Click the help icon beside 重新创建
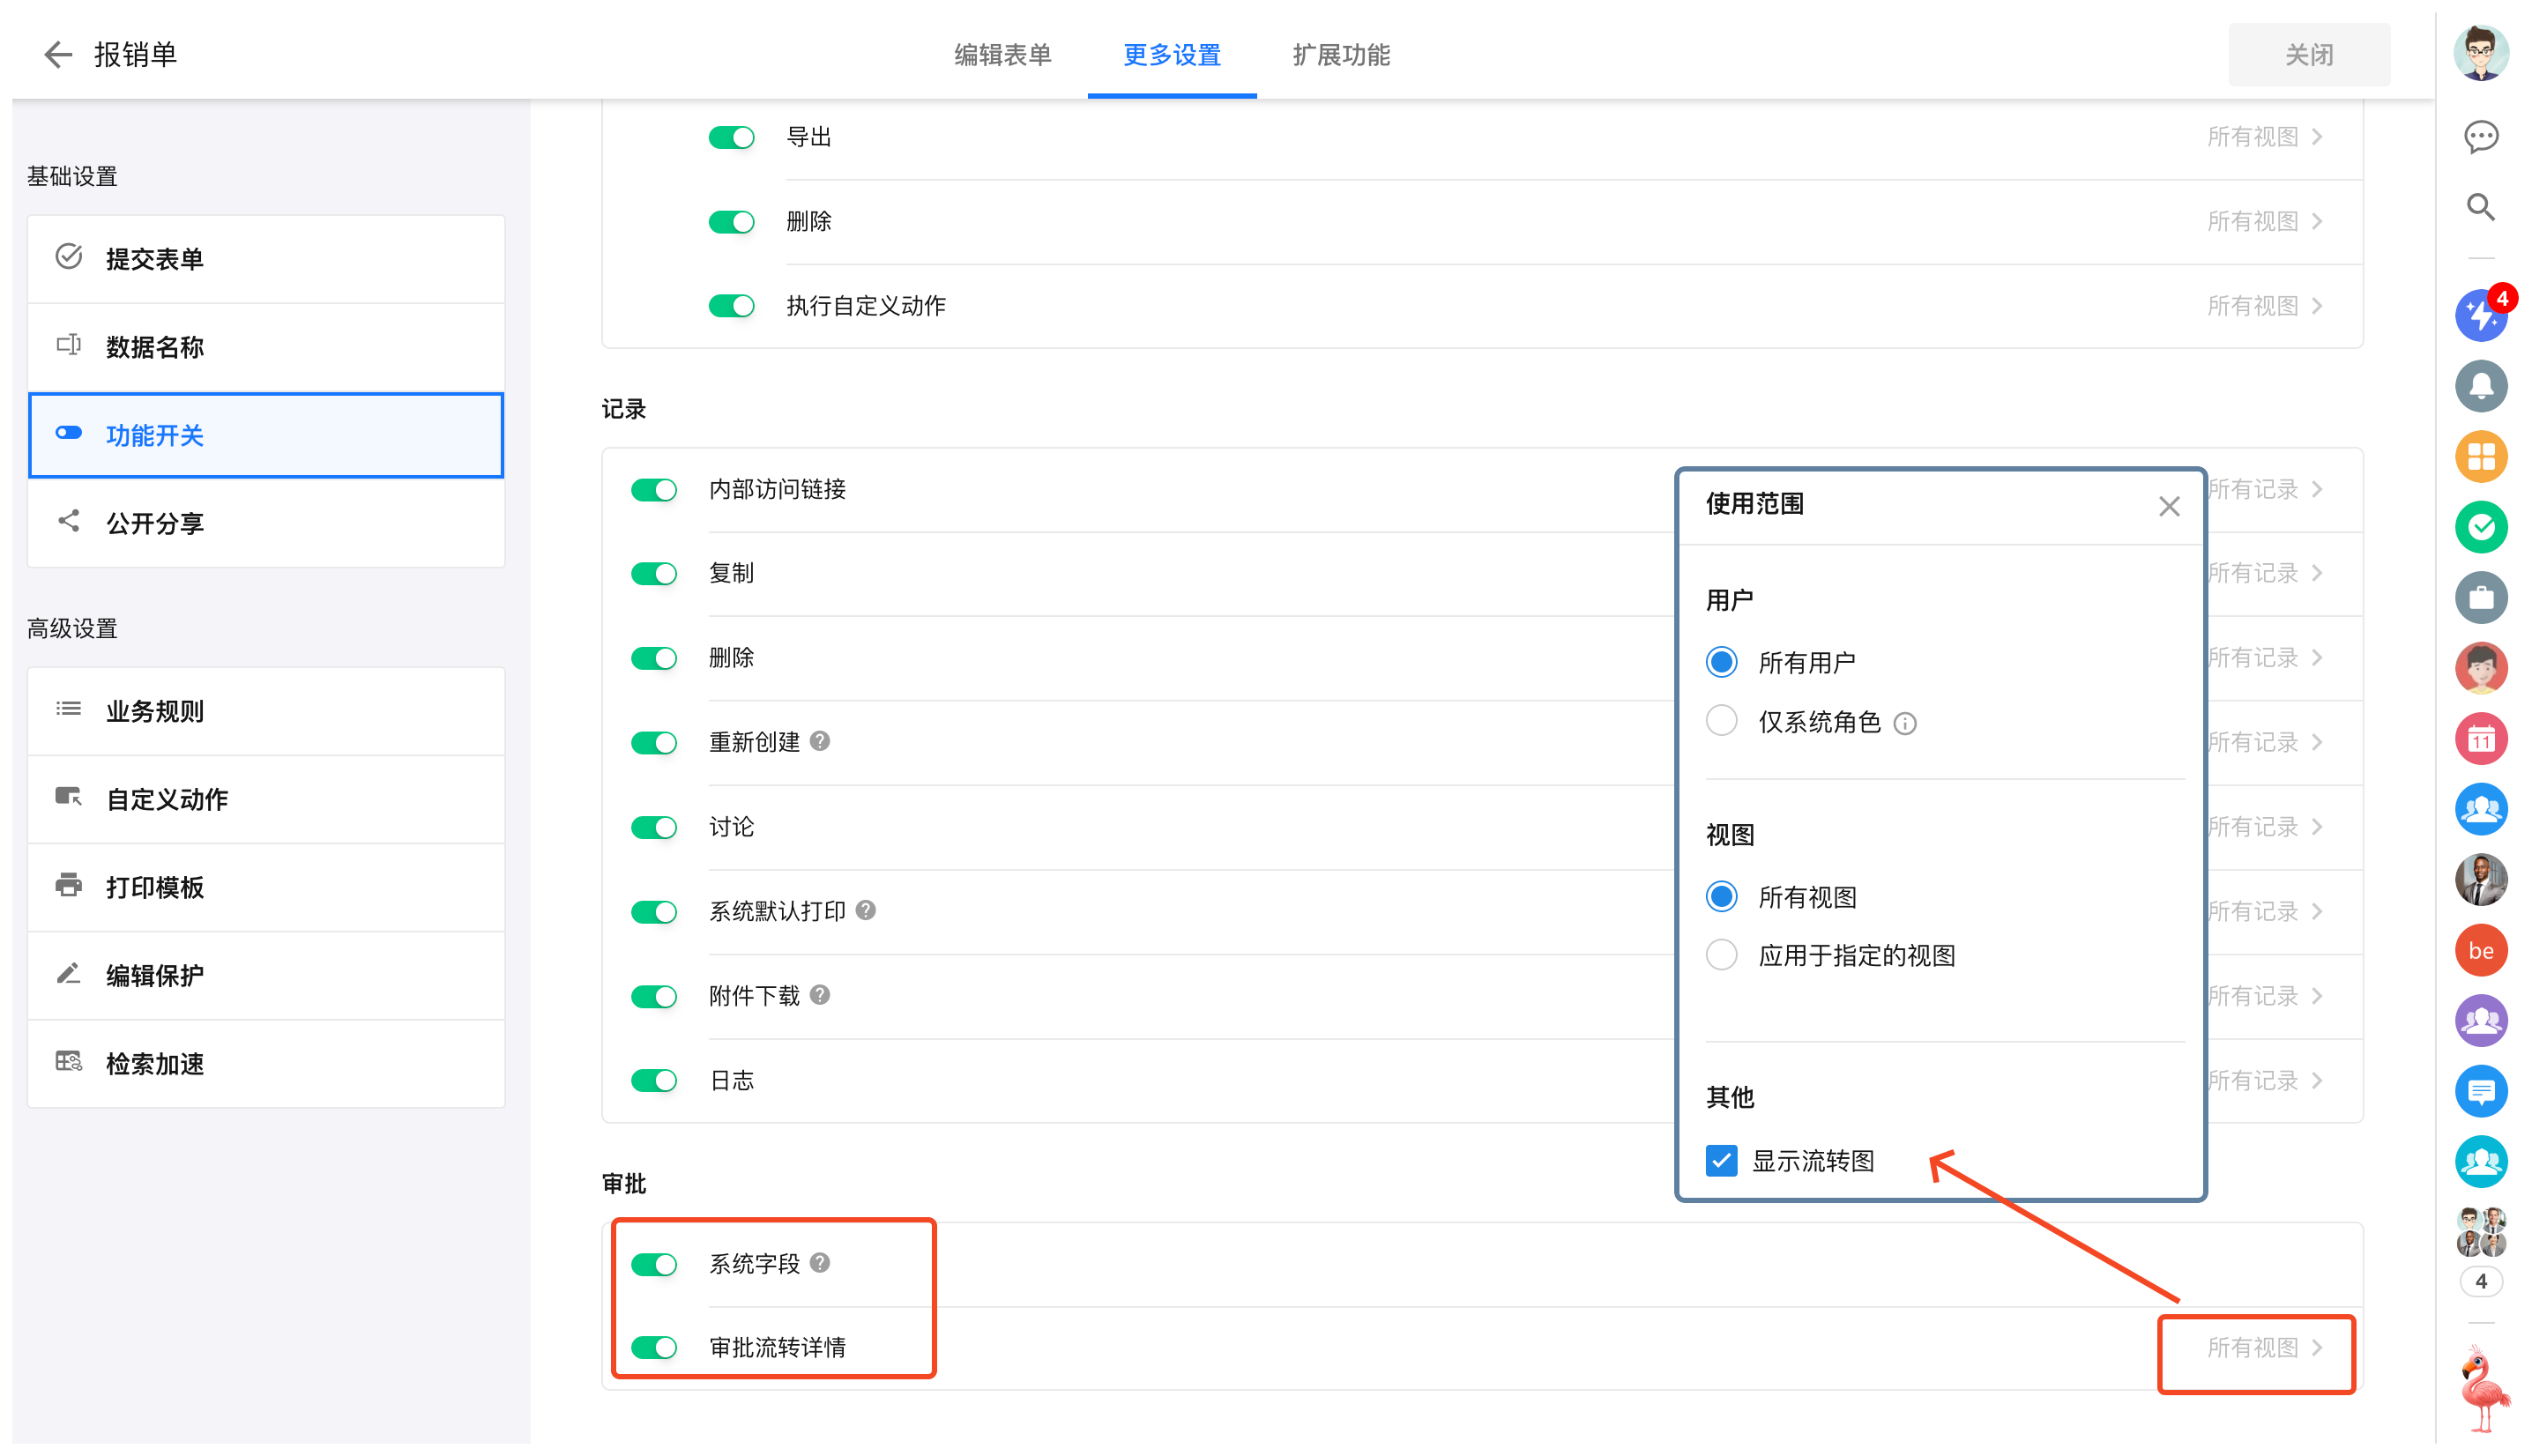 [820, 741]
